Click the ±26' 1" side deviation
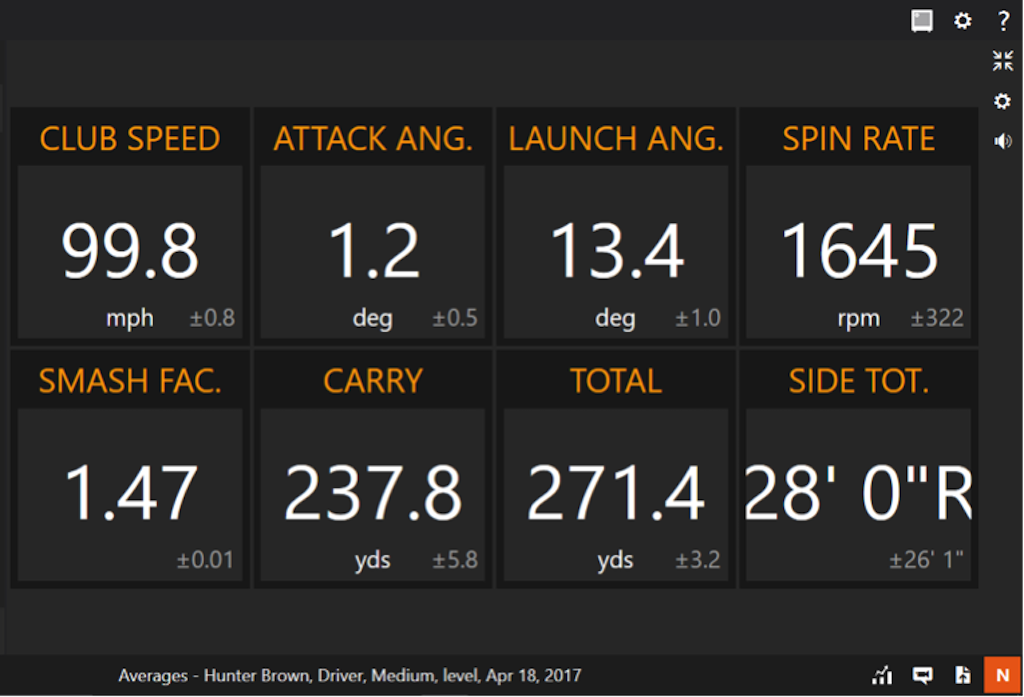This screenshot has width=1024, height=697. [927, 560]
